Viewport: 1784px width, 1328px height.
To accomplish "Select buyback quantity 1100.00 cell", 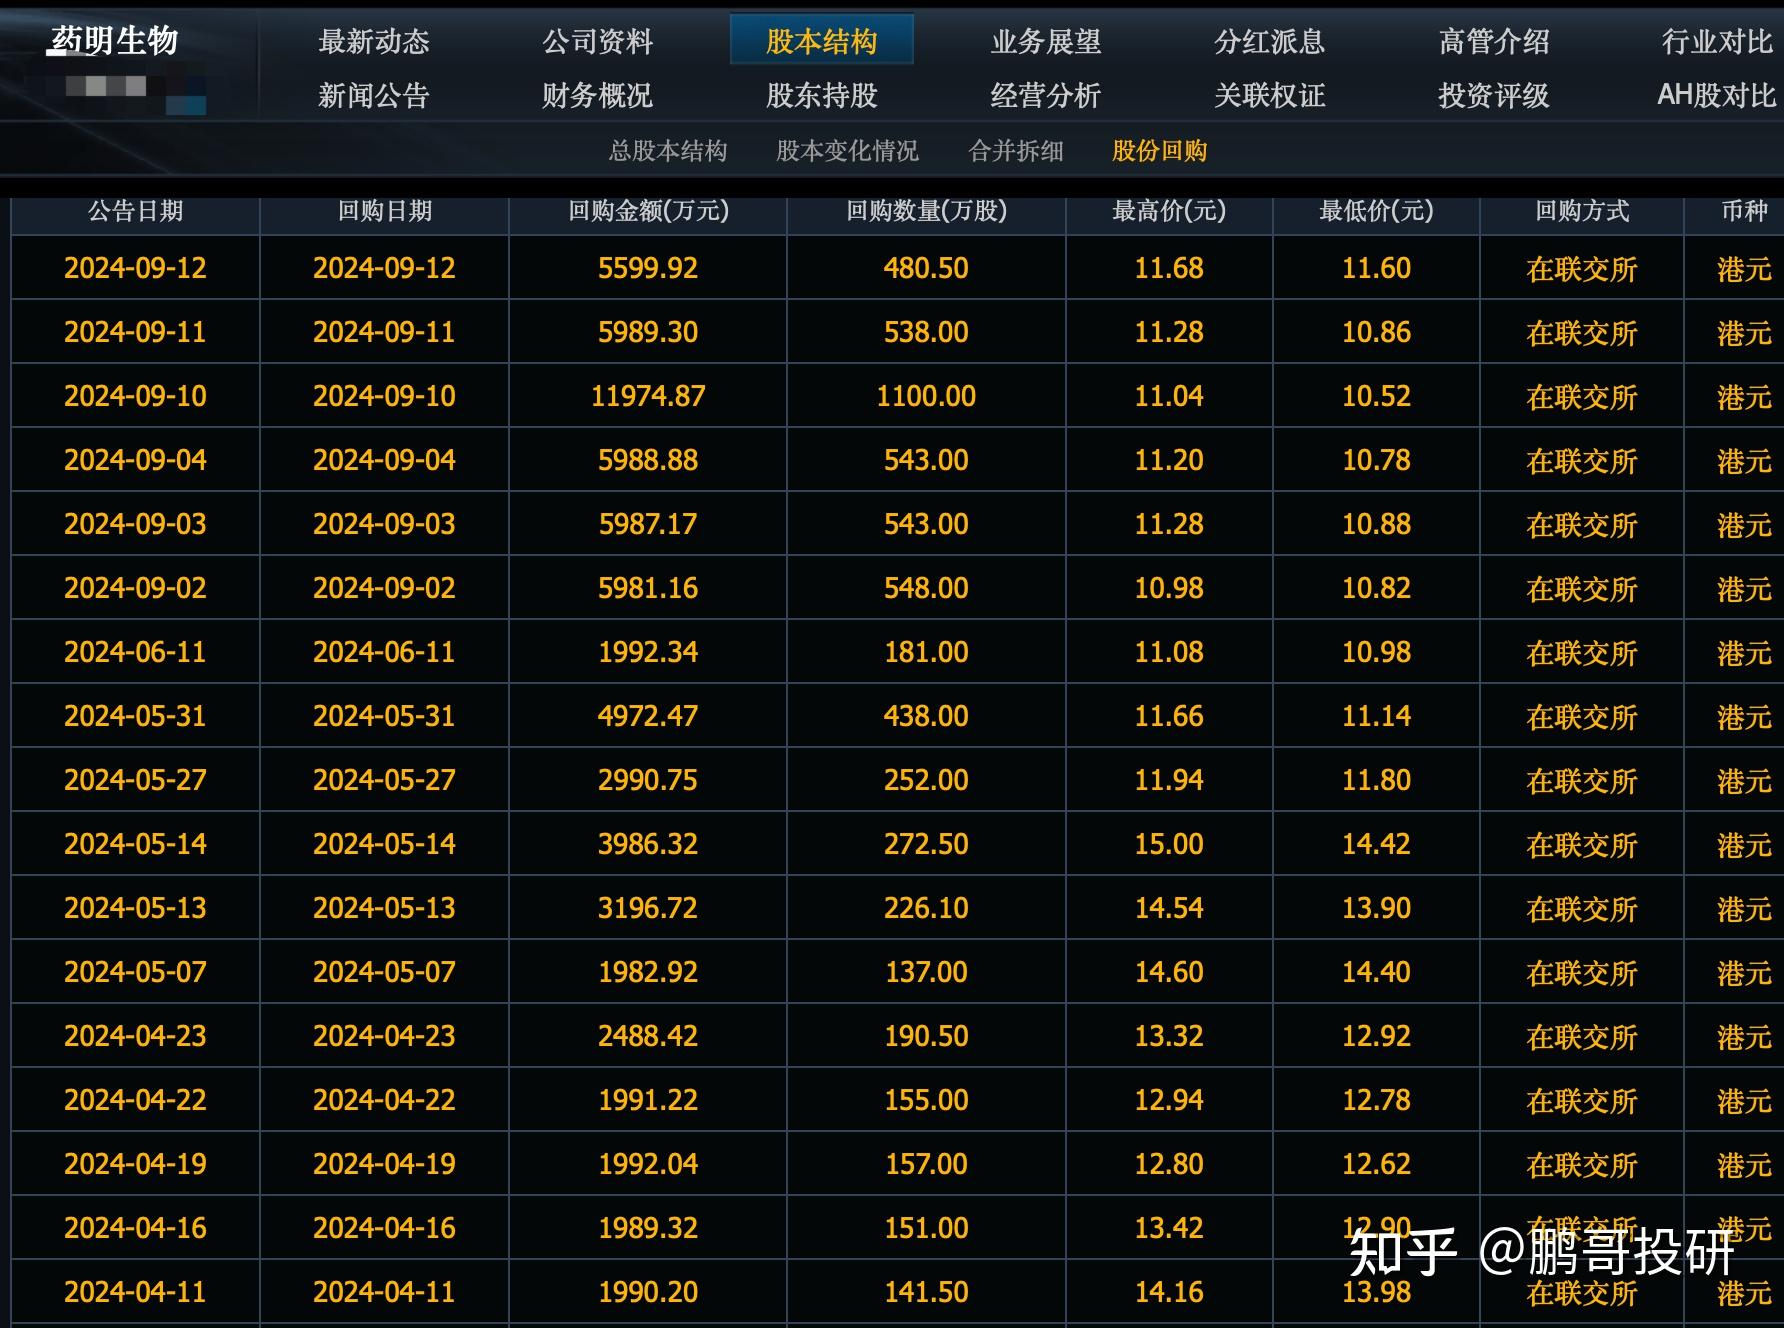I will pos(927,396).
